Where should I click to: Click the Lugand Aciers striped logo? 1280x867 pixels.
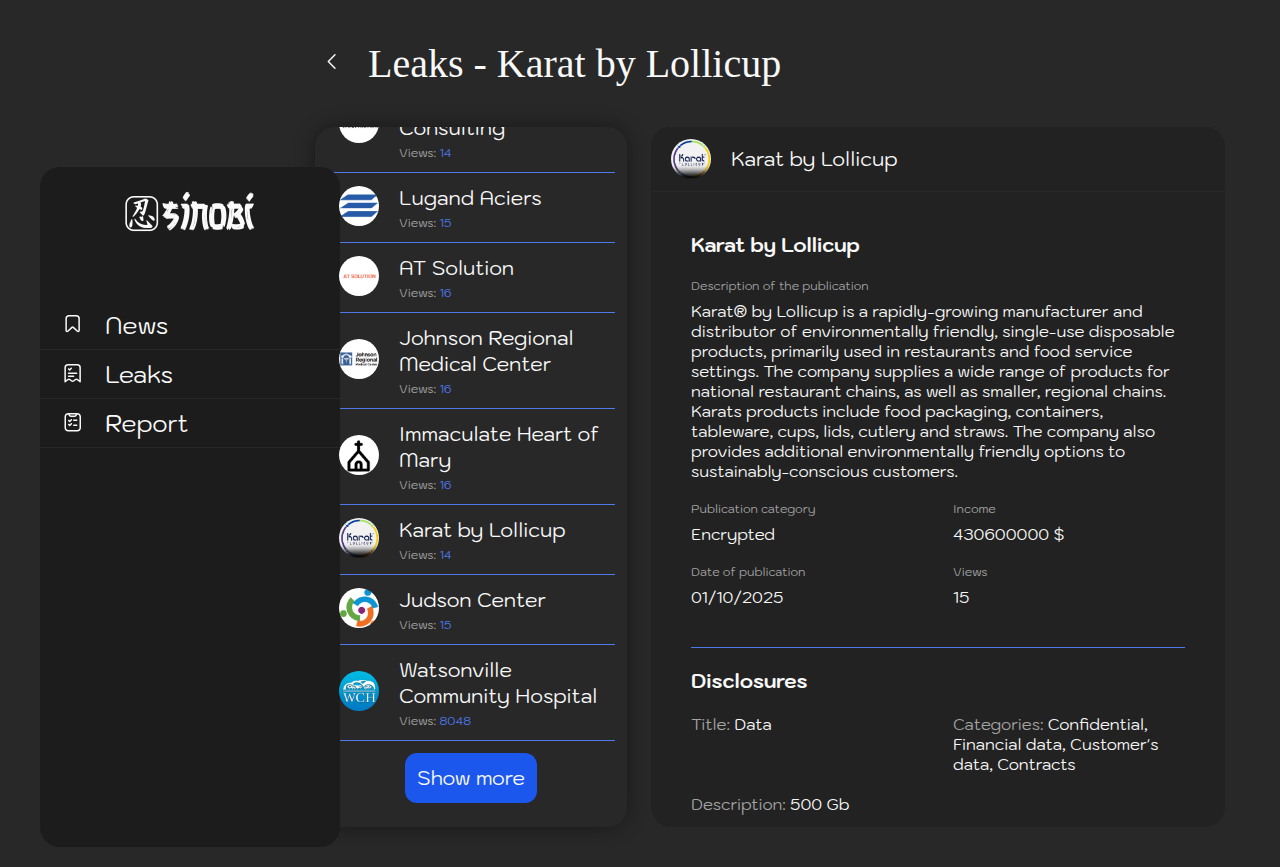(359, 206)
